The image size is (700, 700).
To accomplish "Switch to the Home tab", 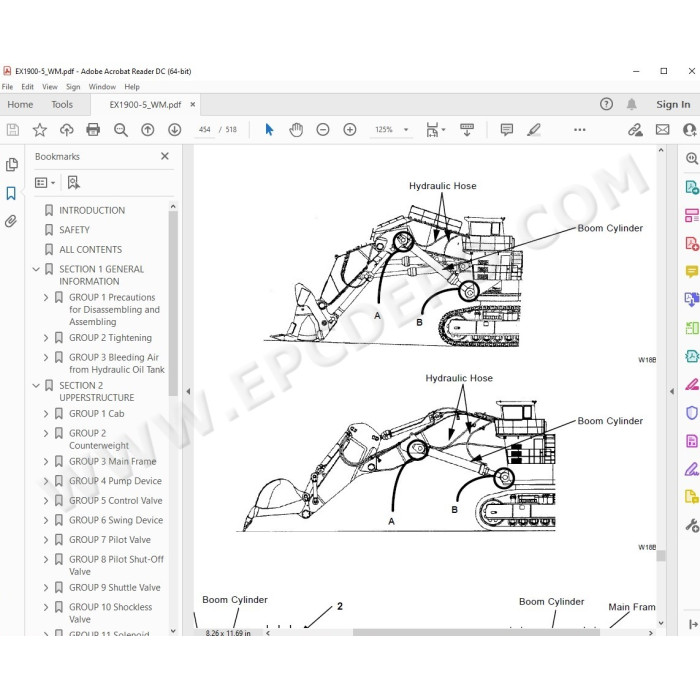I will 20,104.
